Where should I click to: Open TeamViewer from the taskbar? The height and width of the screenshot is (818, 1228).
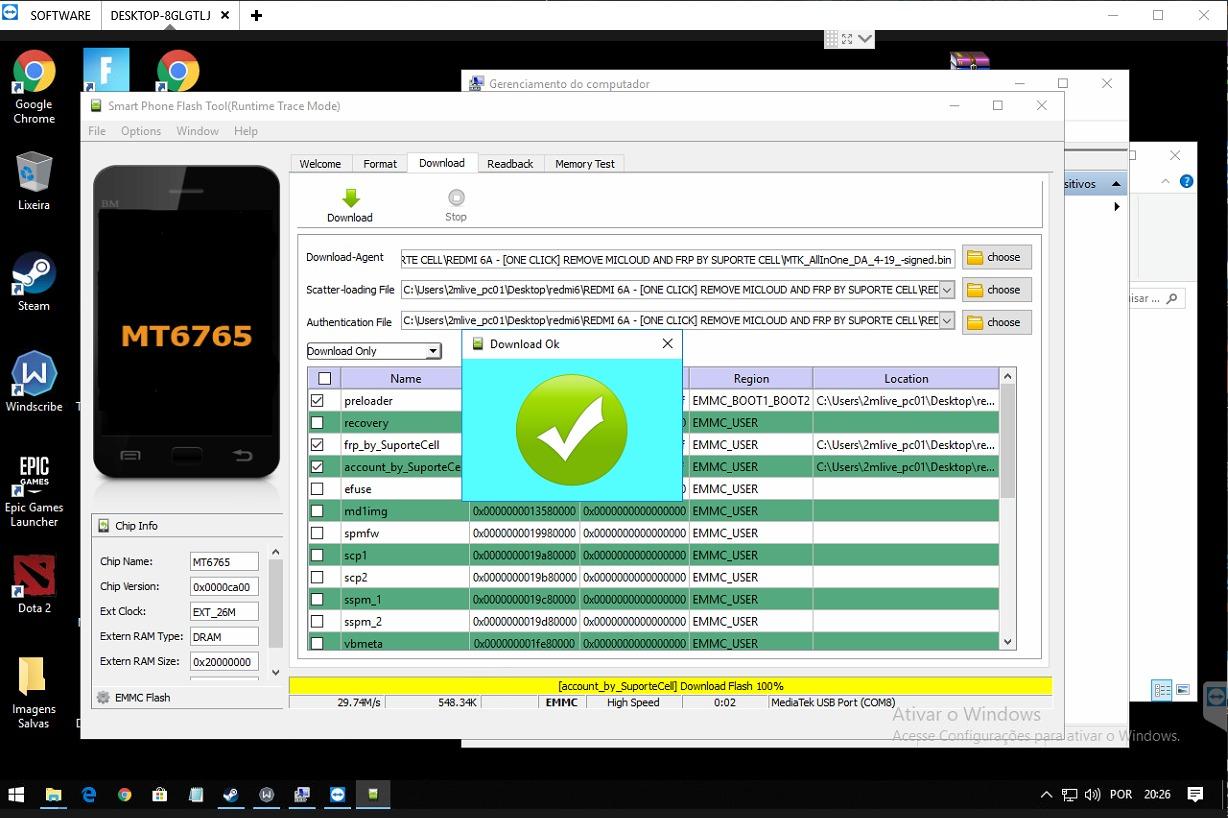pos(337,795)
